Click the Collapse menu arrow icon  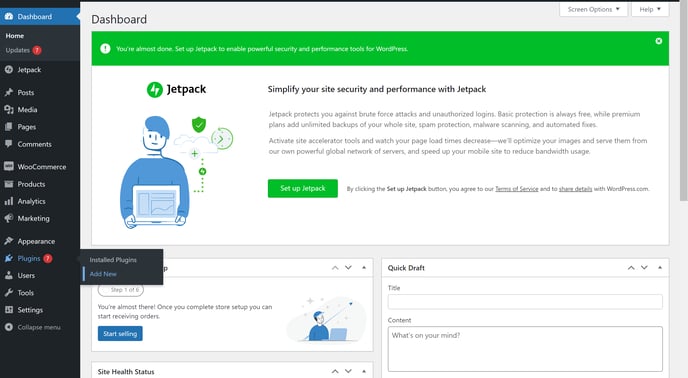pos(9,327)
